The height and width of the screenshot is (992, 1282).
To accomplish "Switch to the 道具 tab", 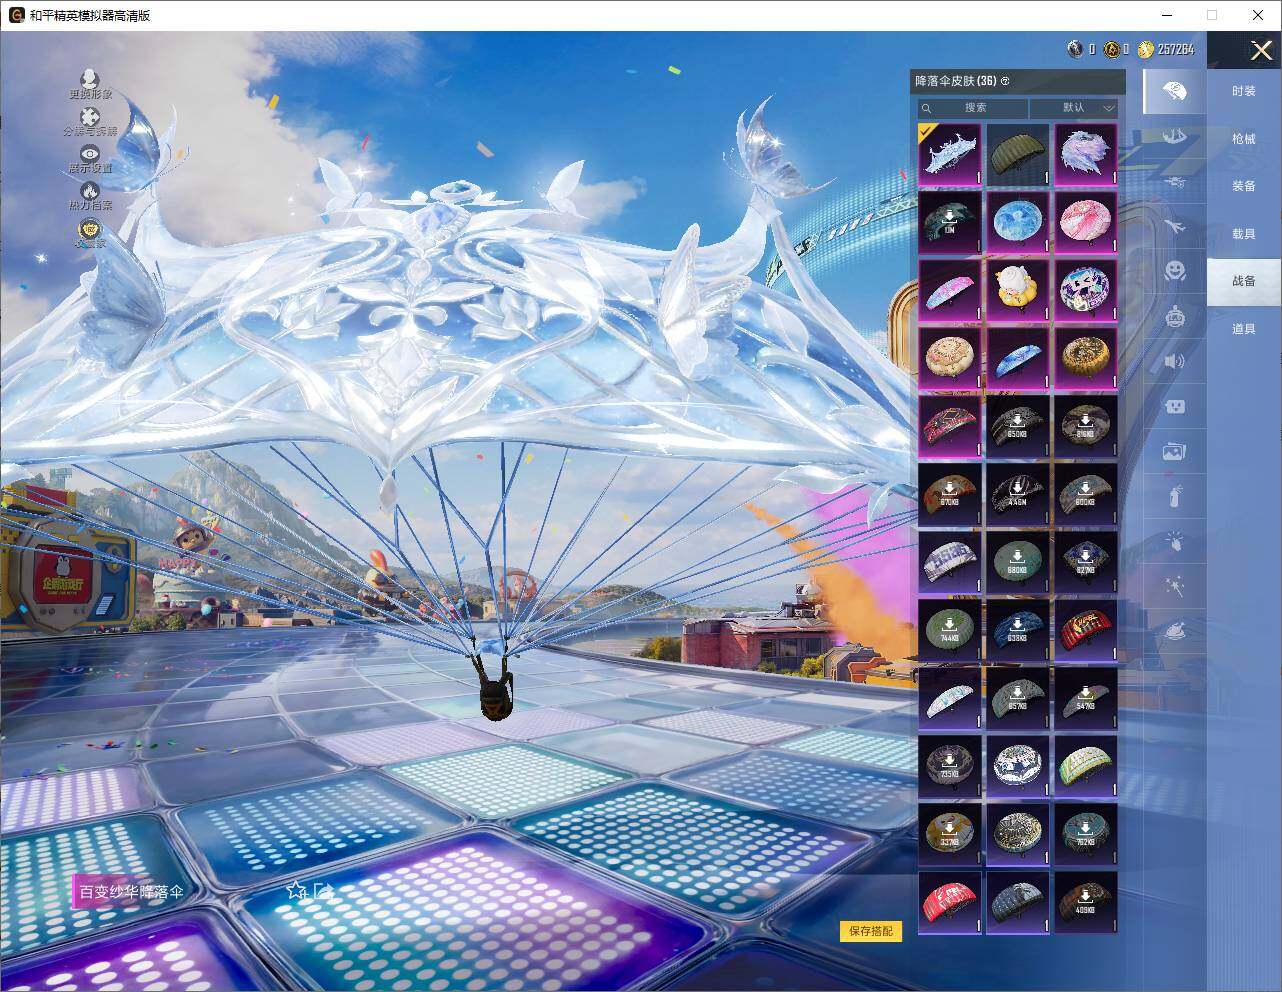I will (x=1244, y=329).
